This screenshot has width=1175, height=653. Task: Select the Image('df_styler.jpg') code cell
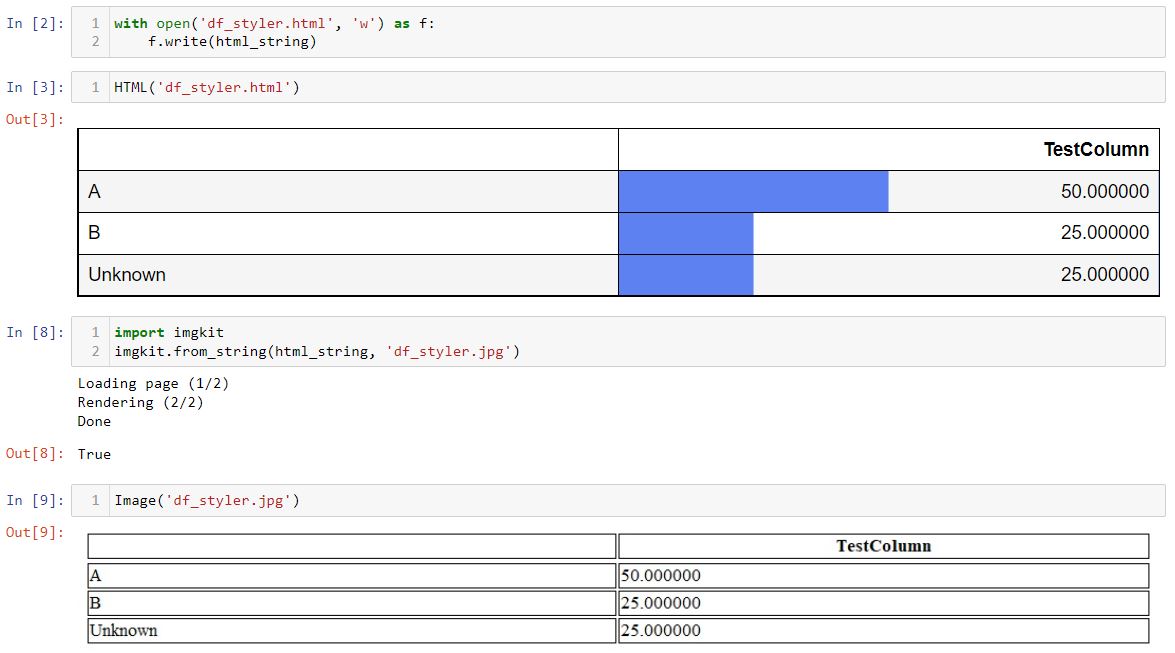click(x=618, y=500)
